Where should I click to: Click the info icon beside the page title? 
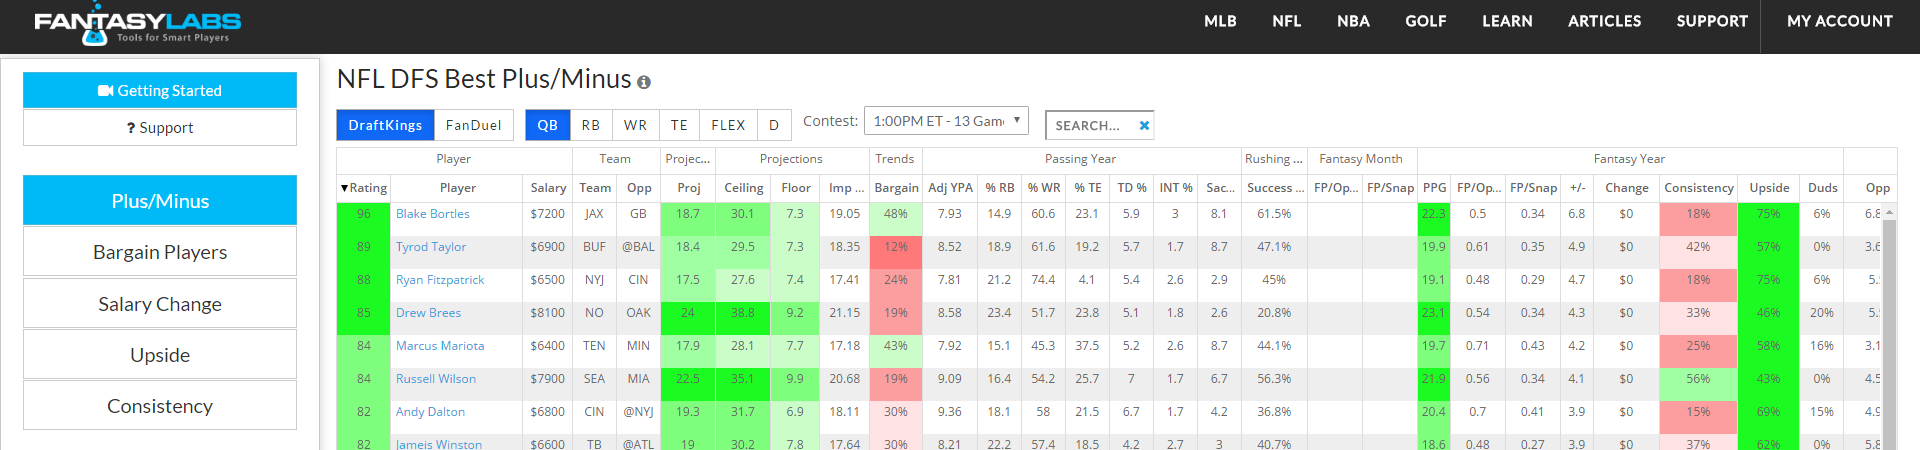pyautogui.click(x=644, y=82)
